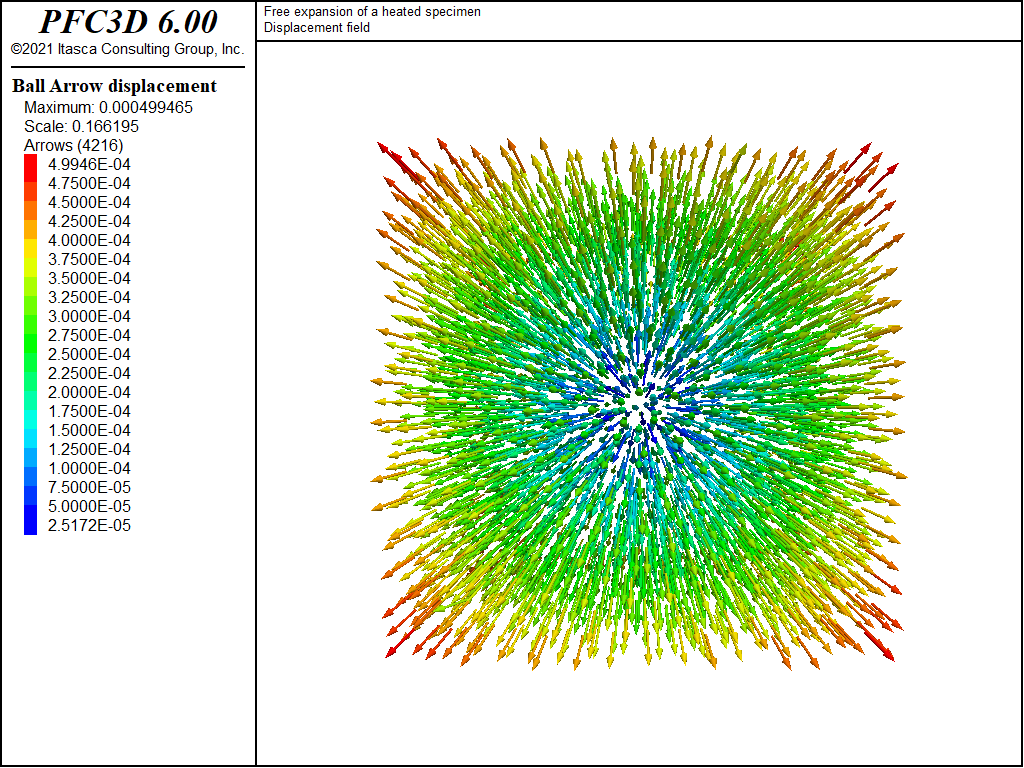The width and height of the screenshot is (1024, 768).
Task: Click the 3.0000E-04 legend value
Action: (89, 316)
